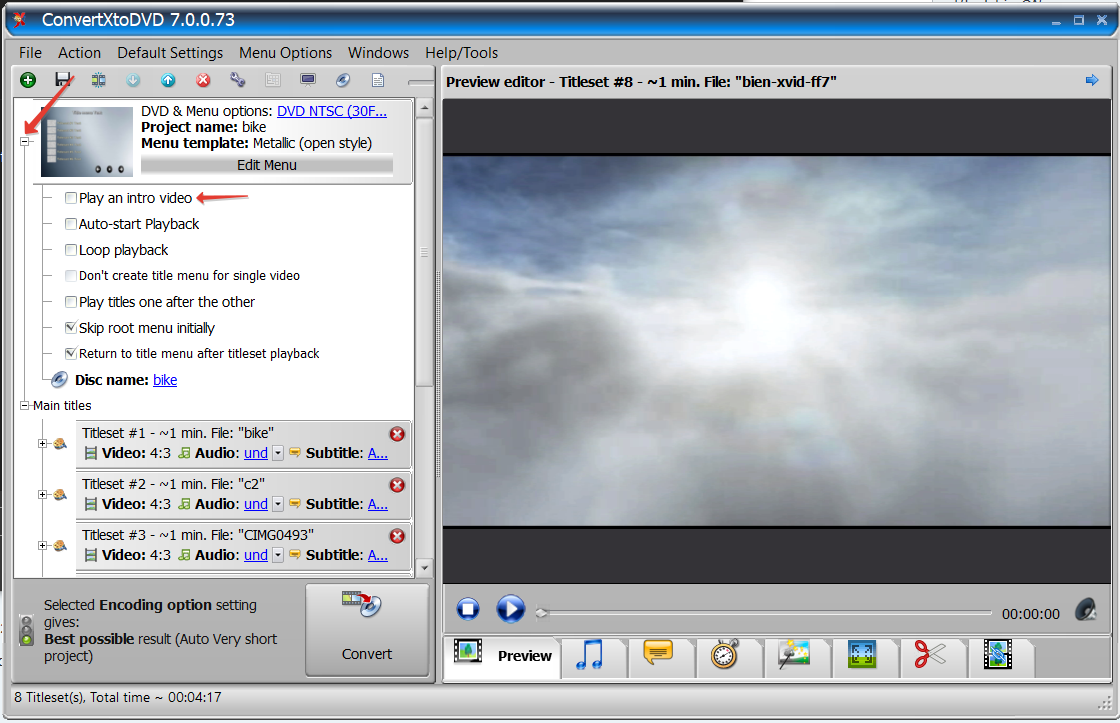This screenshot has width=1120, height=723.
Task: Click the merge titlesets filmstrip icon
Action: [98, 80]
